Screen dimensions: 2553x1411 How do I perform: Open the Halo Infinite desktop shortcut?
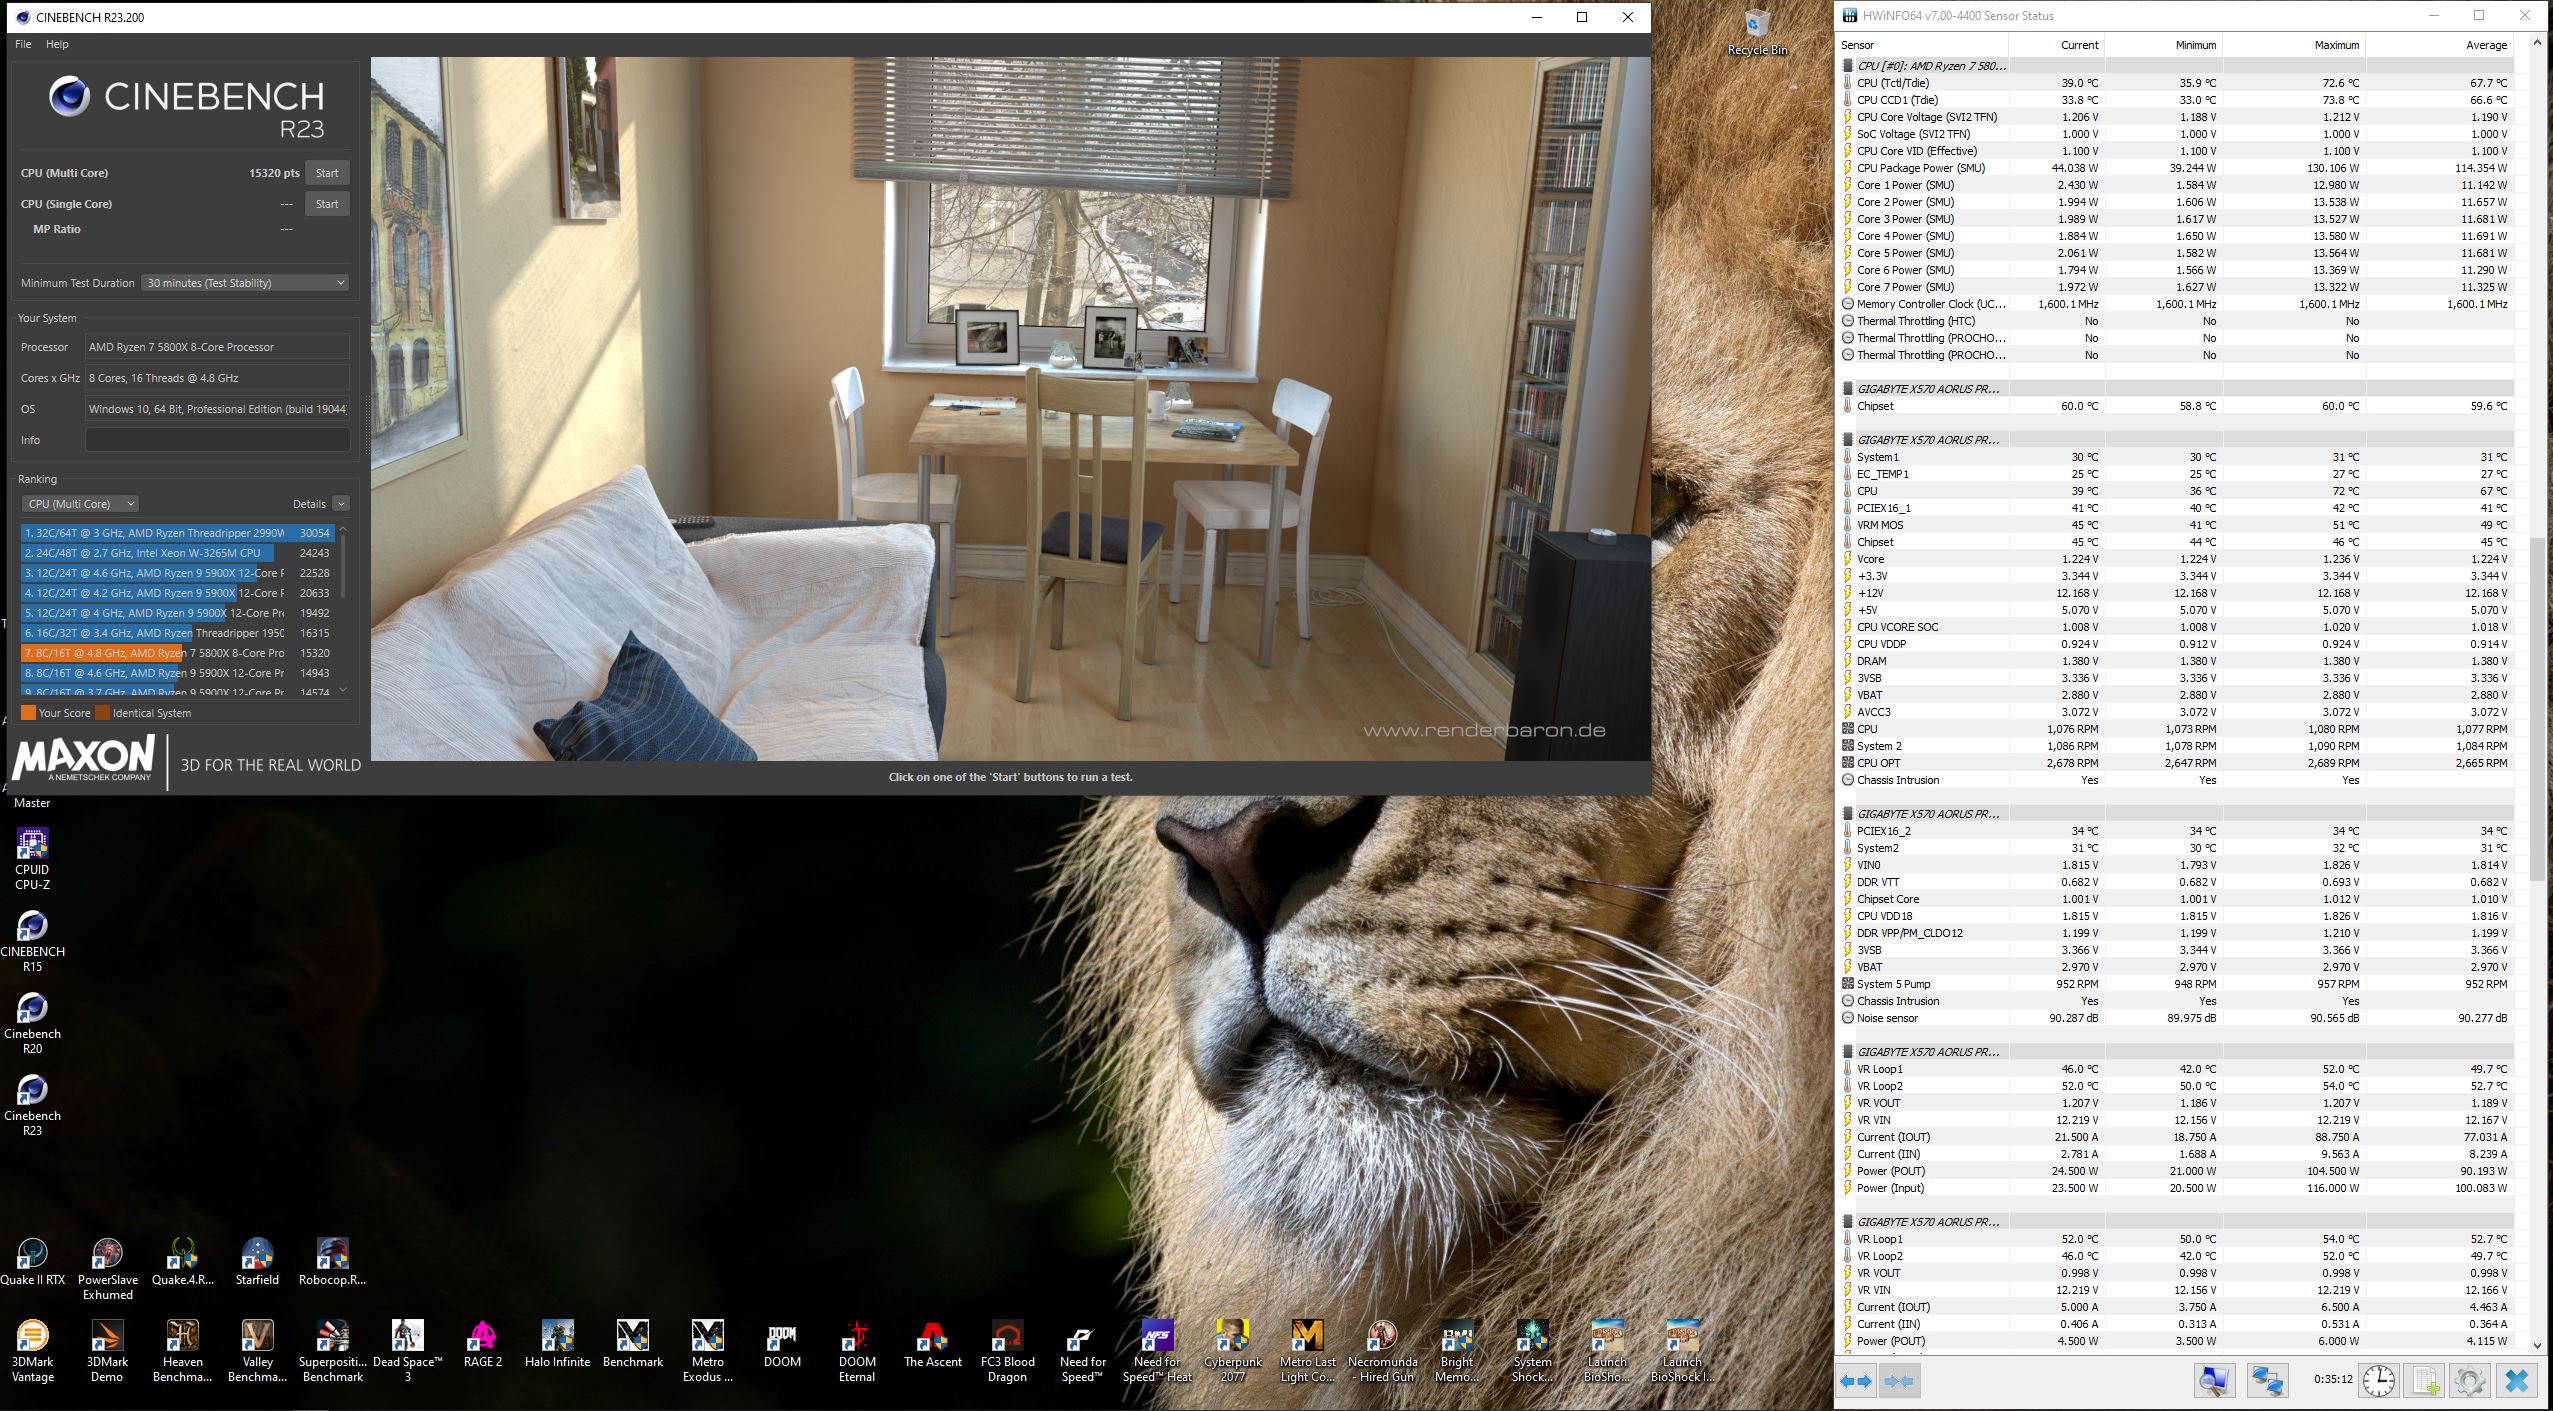557,1344
